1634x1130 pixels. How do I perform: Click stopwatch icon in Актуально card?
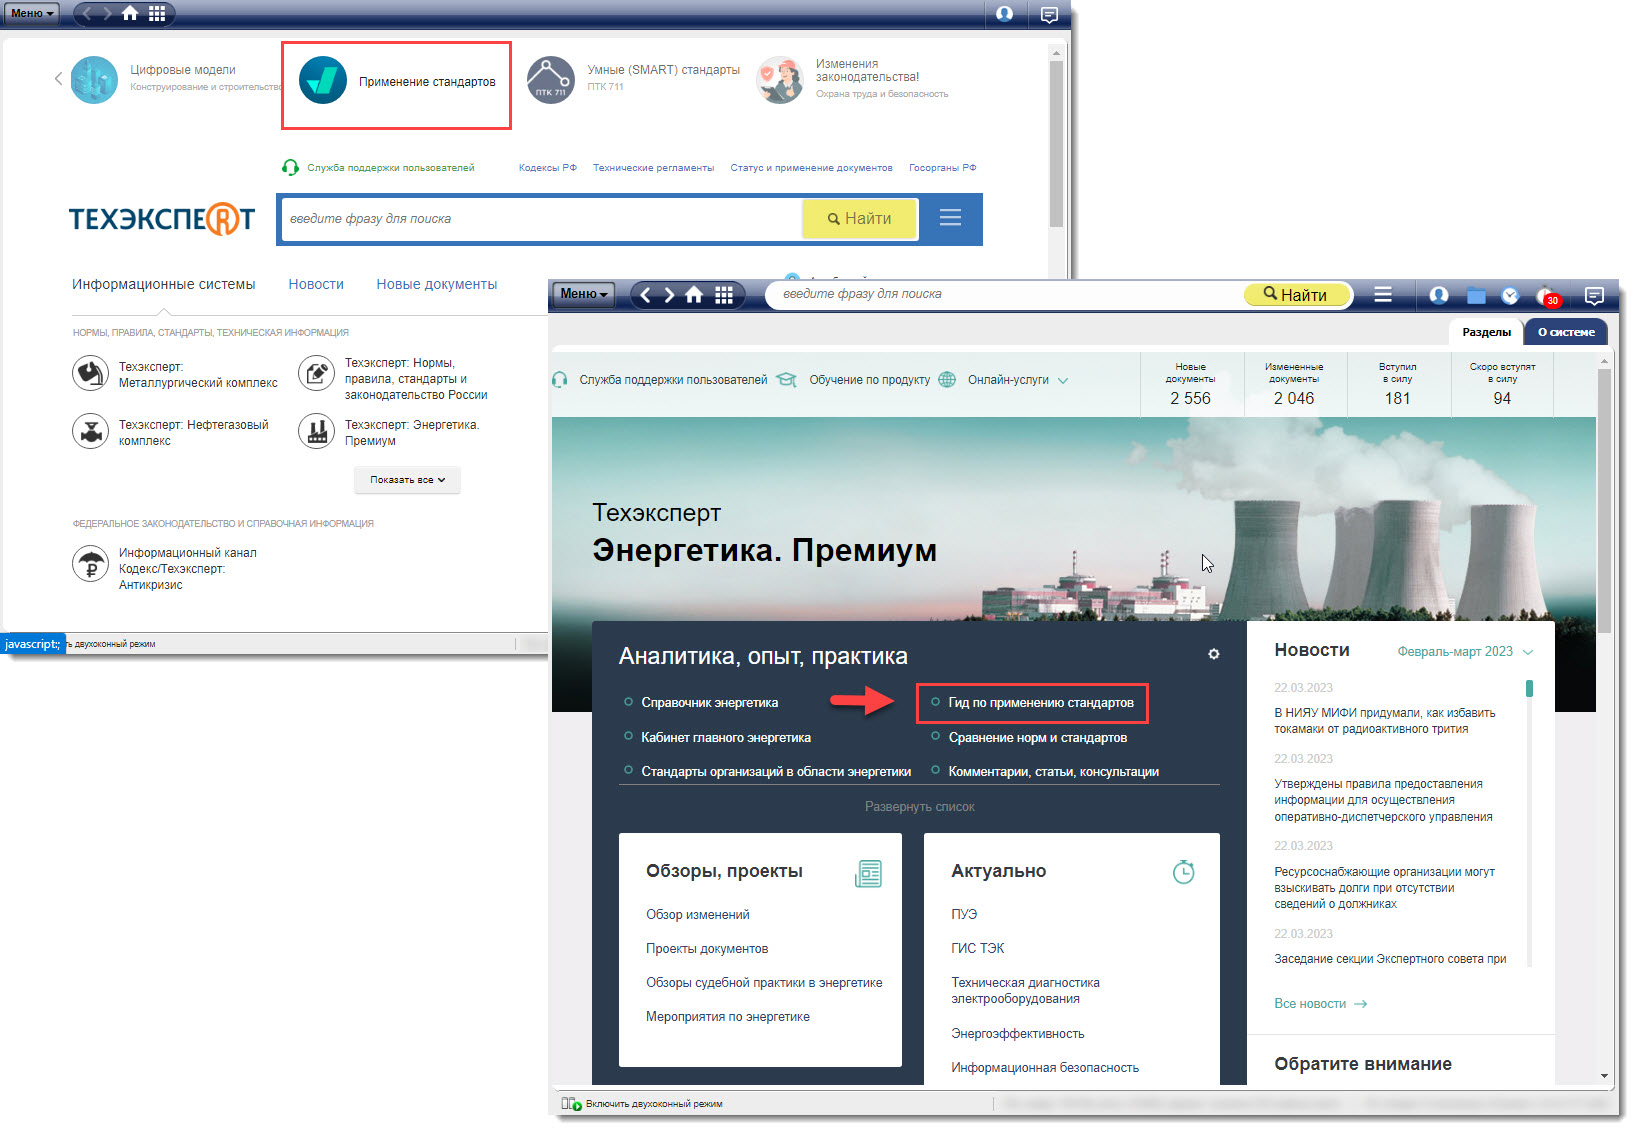[1183, 872]
